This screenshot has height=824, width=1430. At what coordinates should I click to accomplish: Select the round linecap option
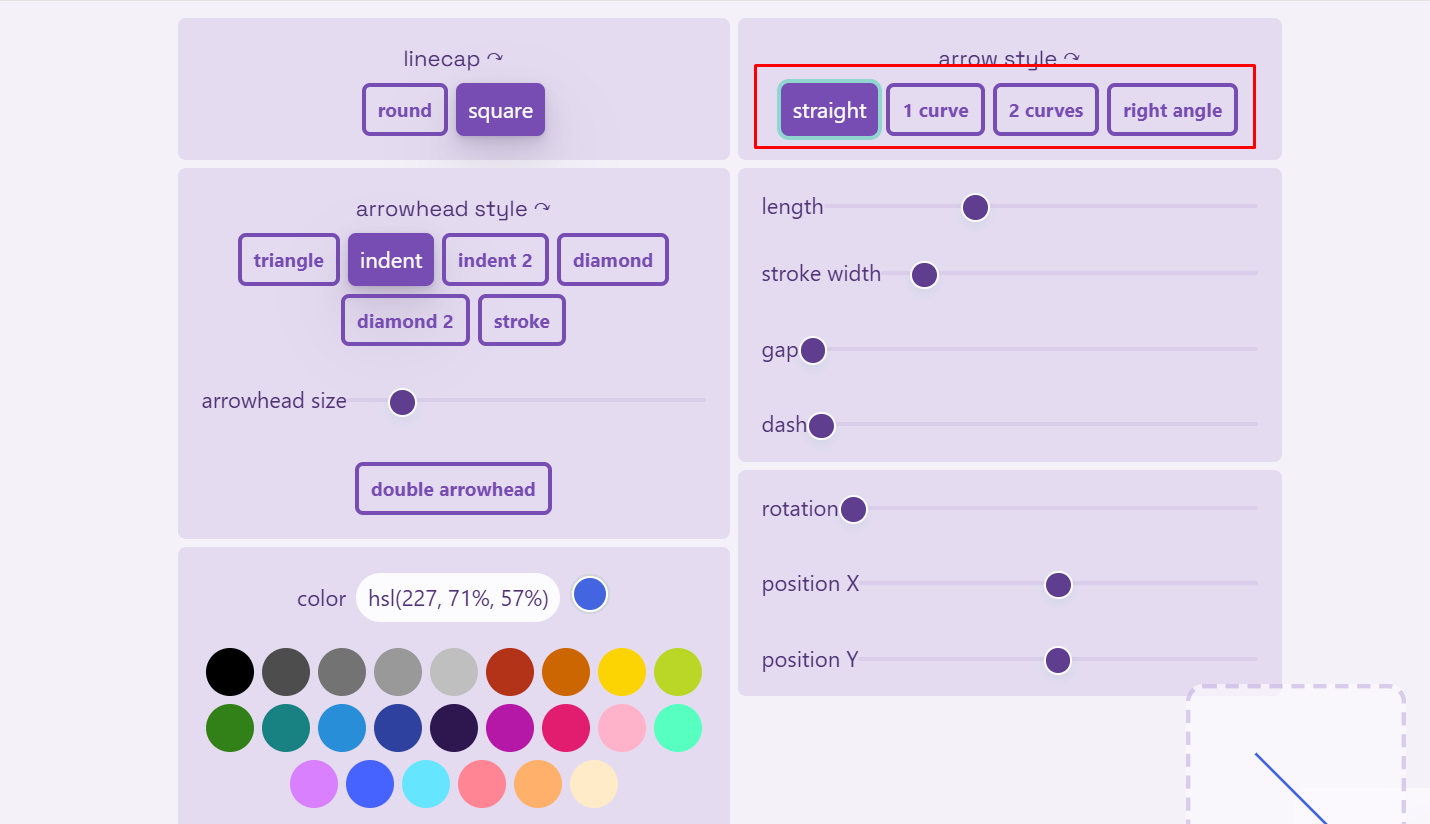405,110
